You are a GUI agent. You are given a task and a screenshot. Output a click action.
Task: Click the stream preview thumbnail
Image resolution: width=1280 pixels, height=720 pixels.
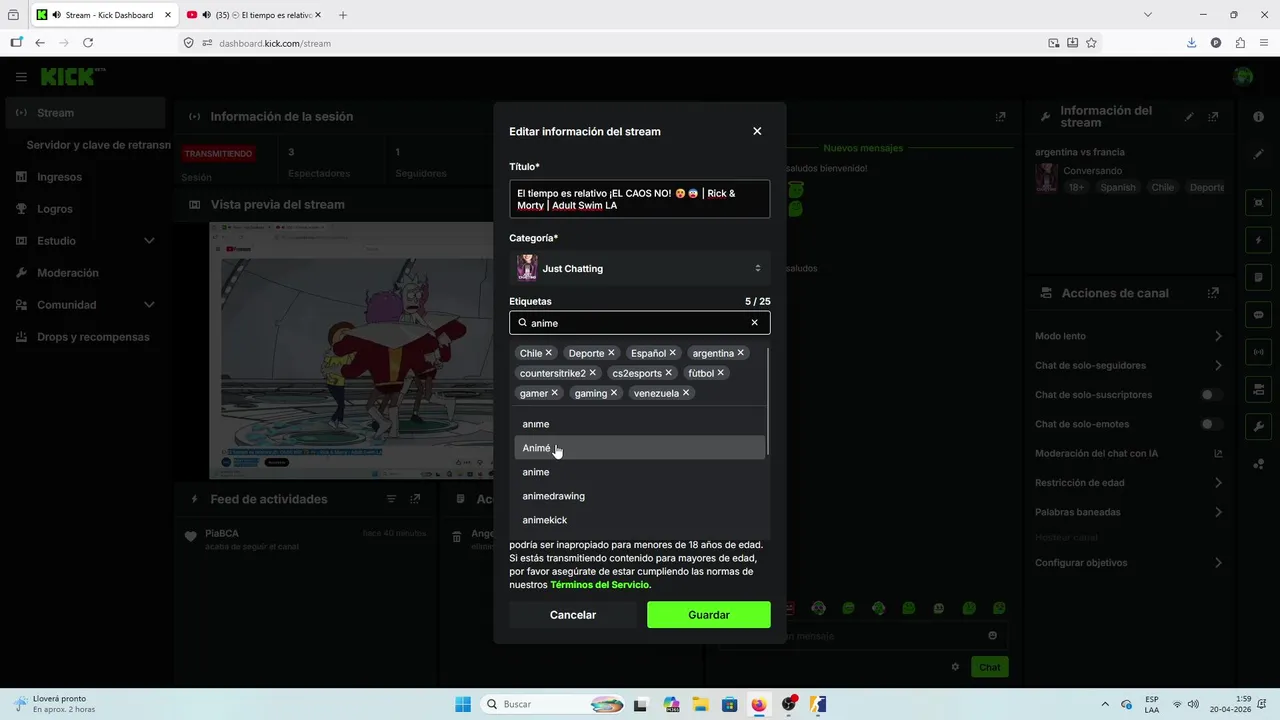pyautogui.click(x=351, y=350)
